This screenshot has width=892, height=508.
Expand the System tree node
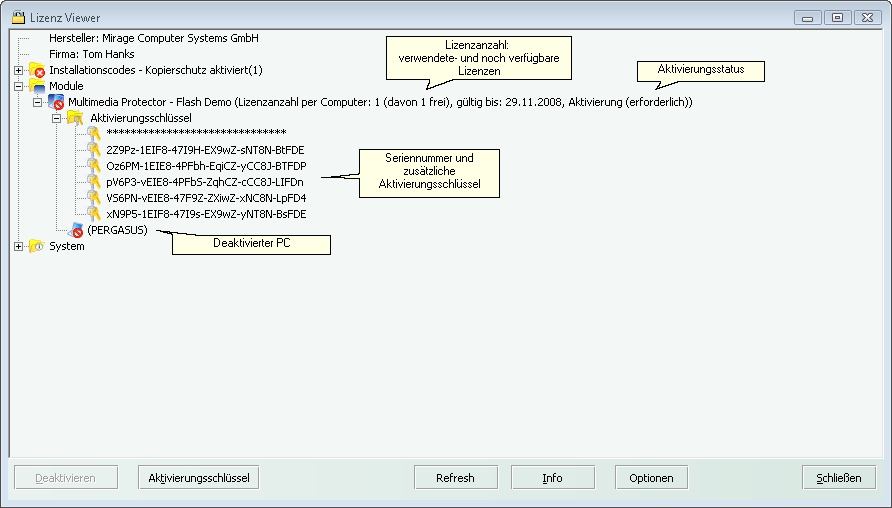click(19, 246)
